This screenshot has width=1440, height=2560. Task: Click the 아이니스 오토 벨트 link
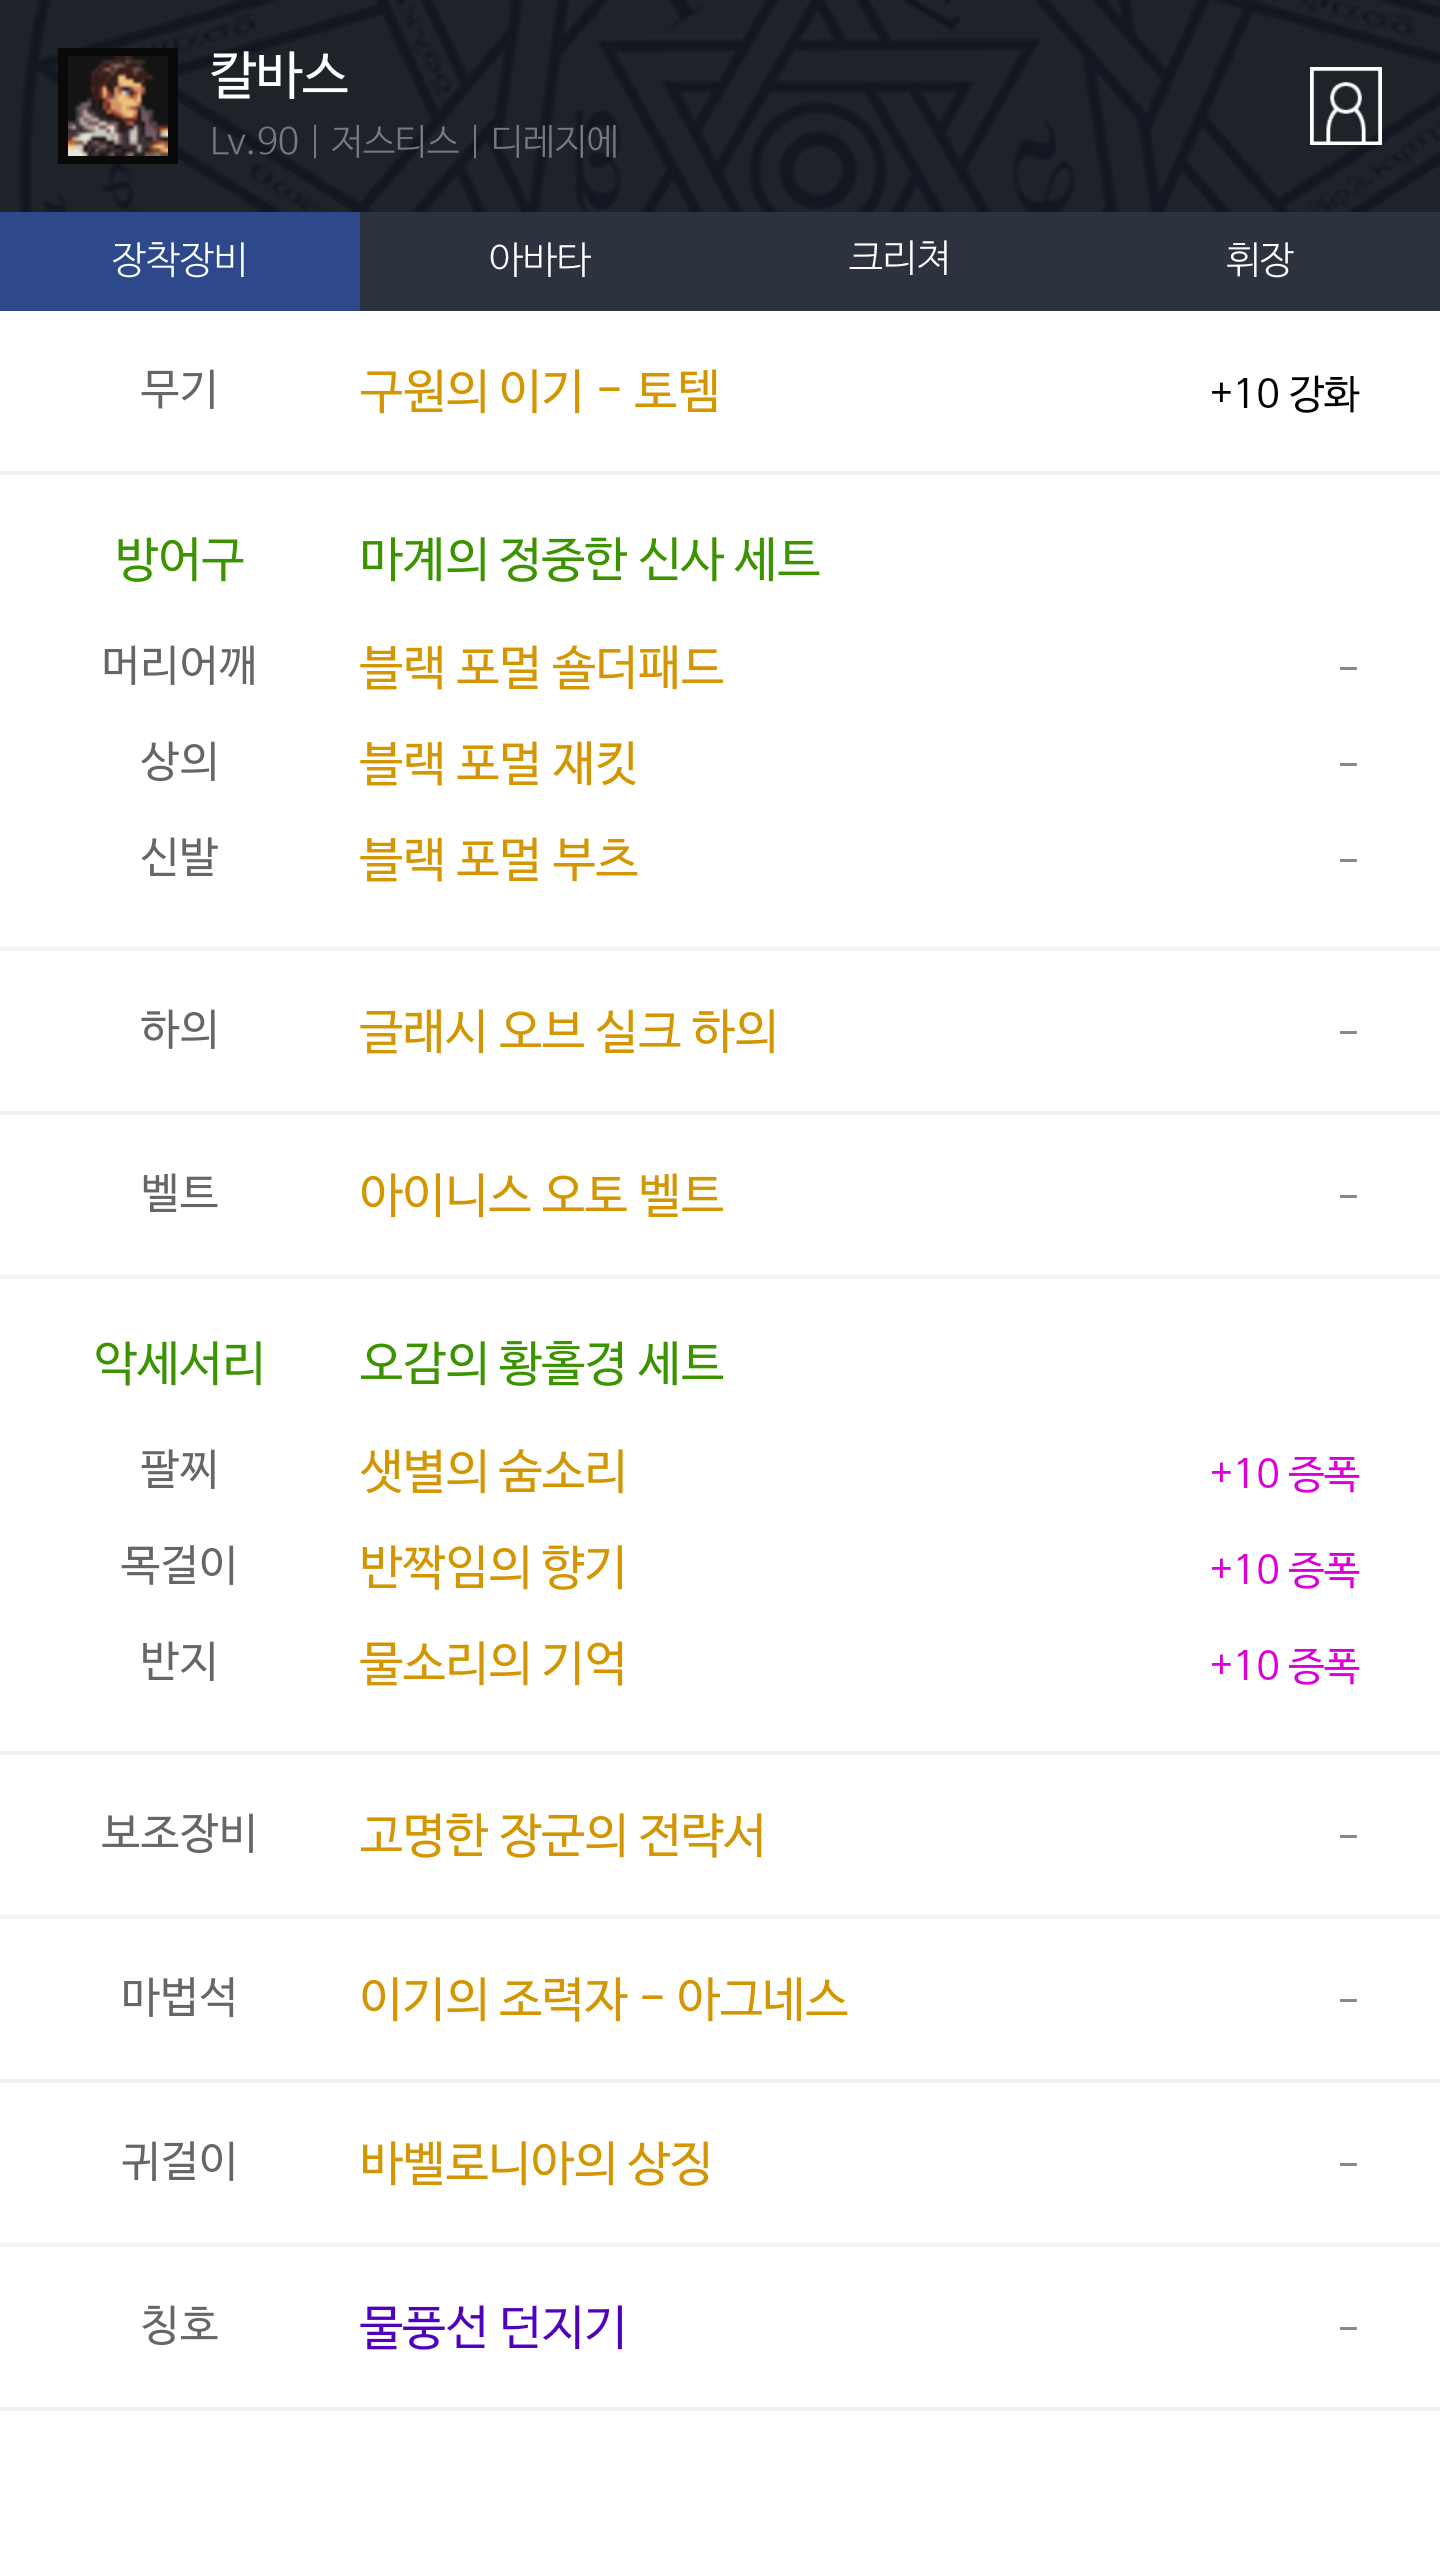coord(541,1195)
